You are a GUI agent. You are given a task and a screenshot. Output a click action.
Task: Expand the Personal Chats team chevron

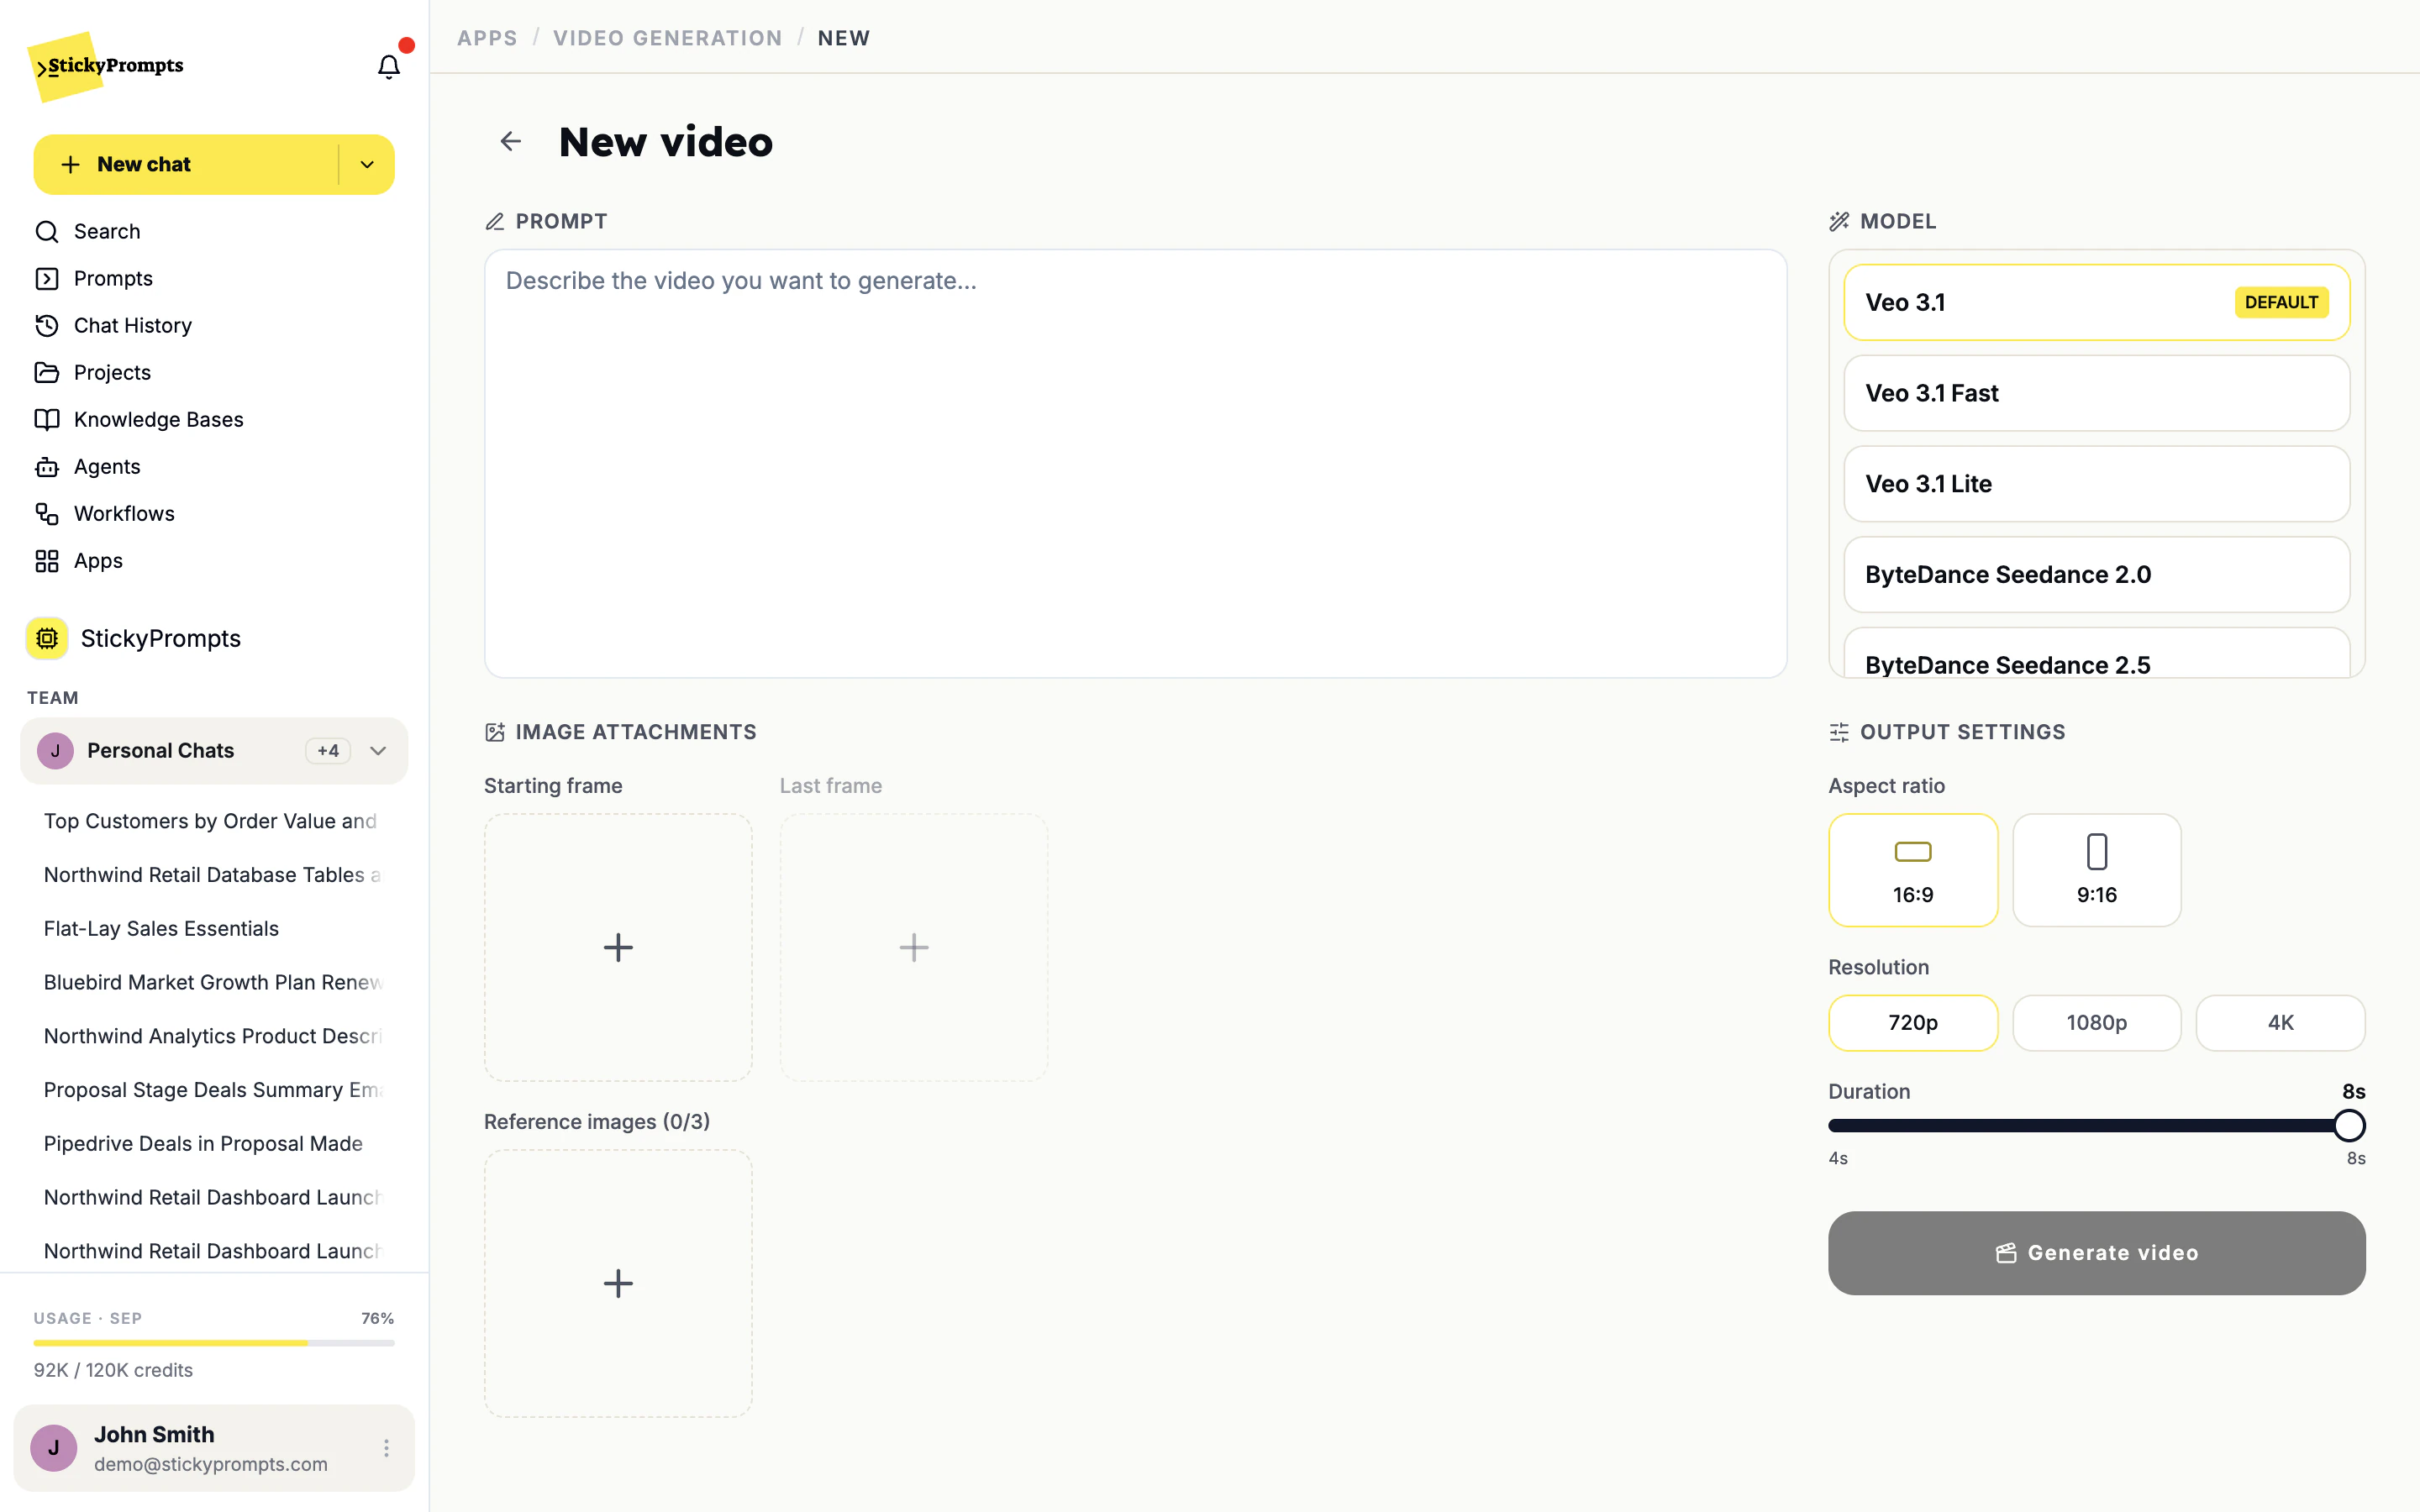(x=378, y=751)
